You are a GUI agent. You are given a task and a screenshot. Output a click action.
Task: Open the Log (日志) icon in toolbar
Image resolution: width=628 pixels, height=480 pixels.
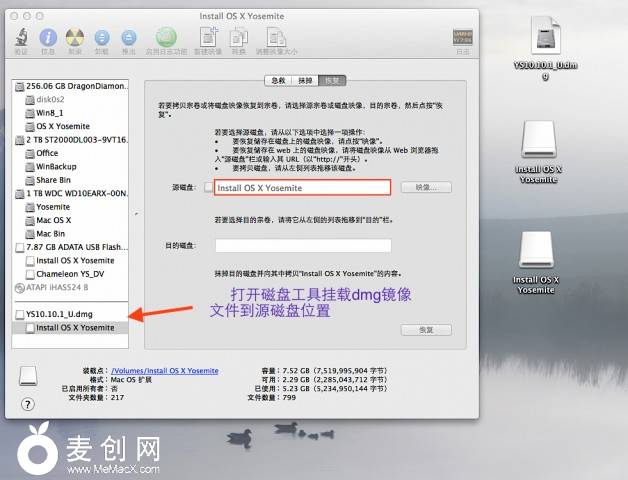461,38
